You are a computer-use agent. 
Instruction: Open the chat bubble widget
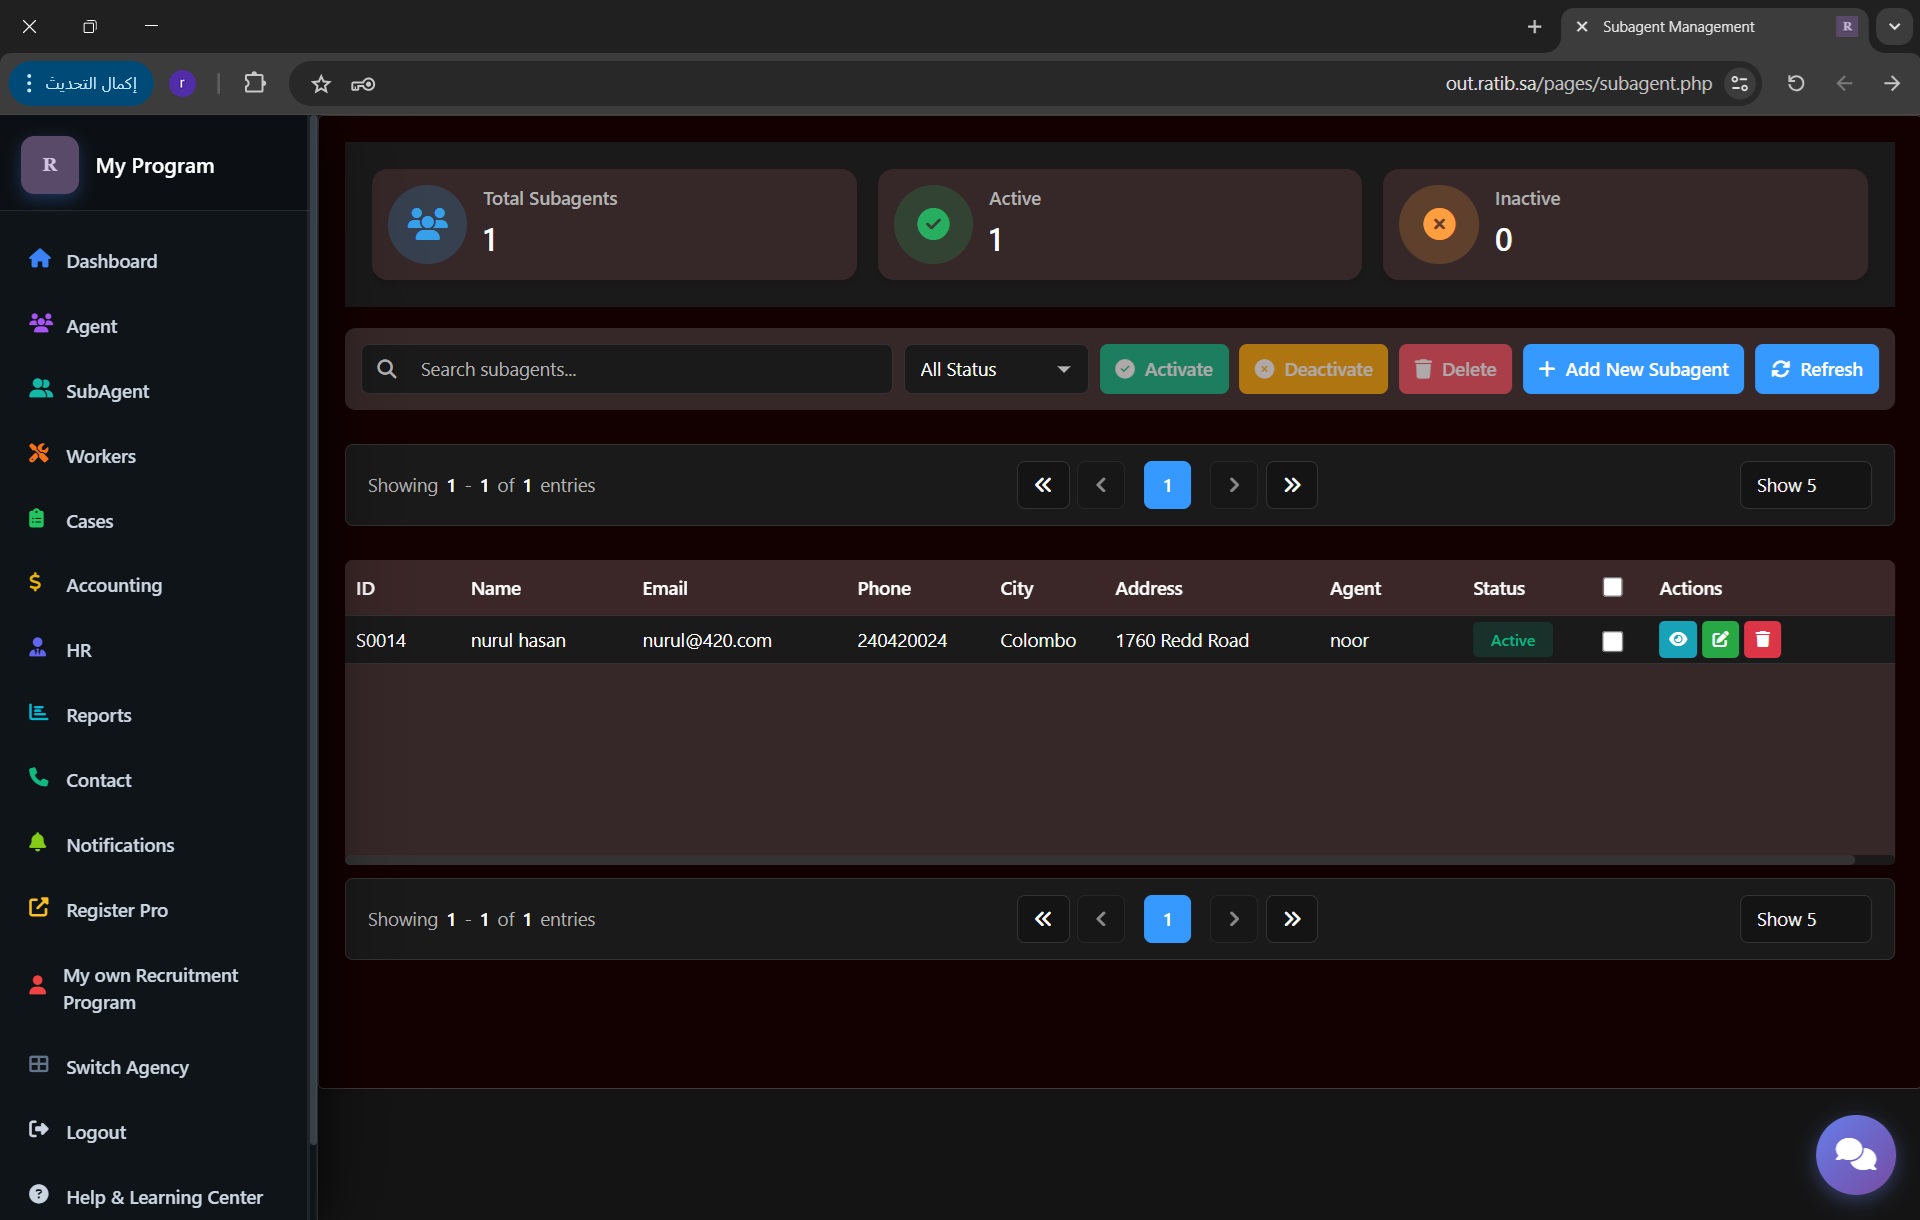1855,1155
